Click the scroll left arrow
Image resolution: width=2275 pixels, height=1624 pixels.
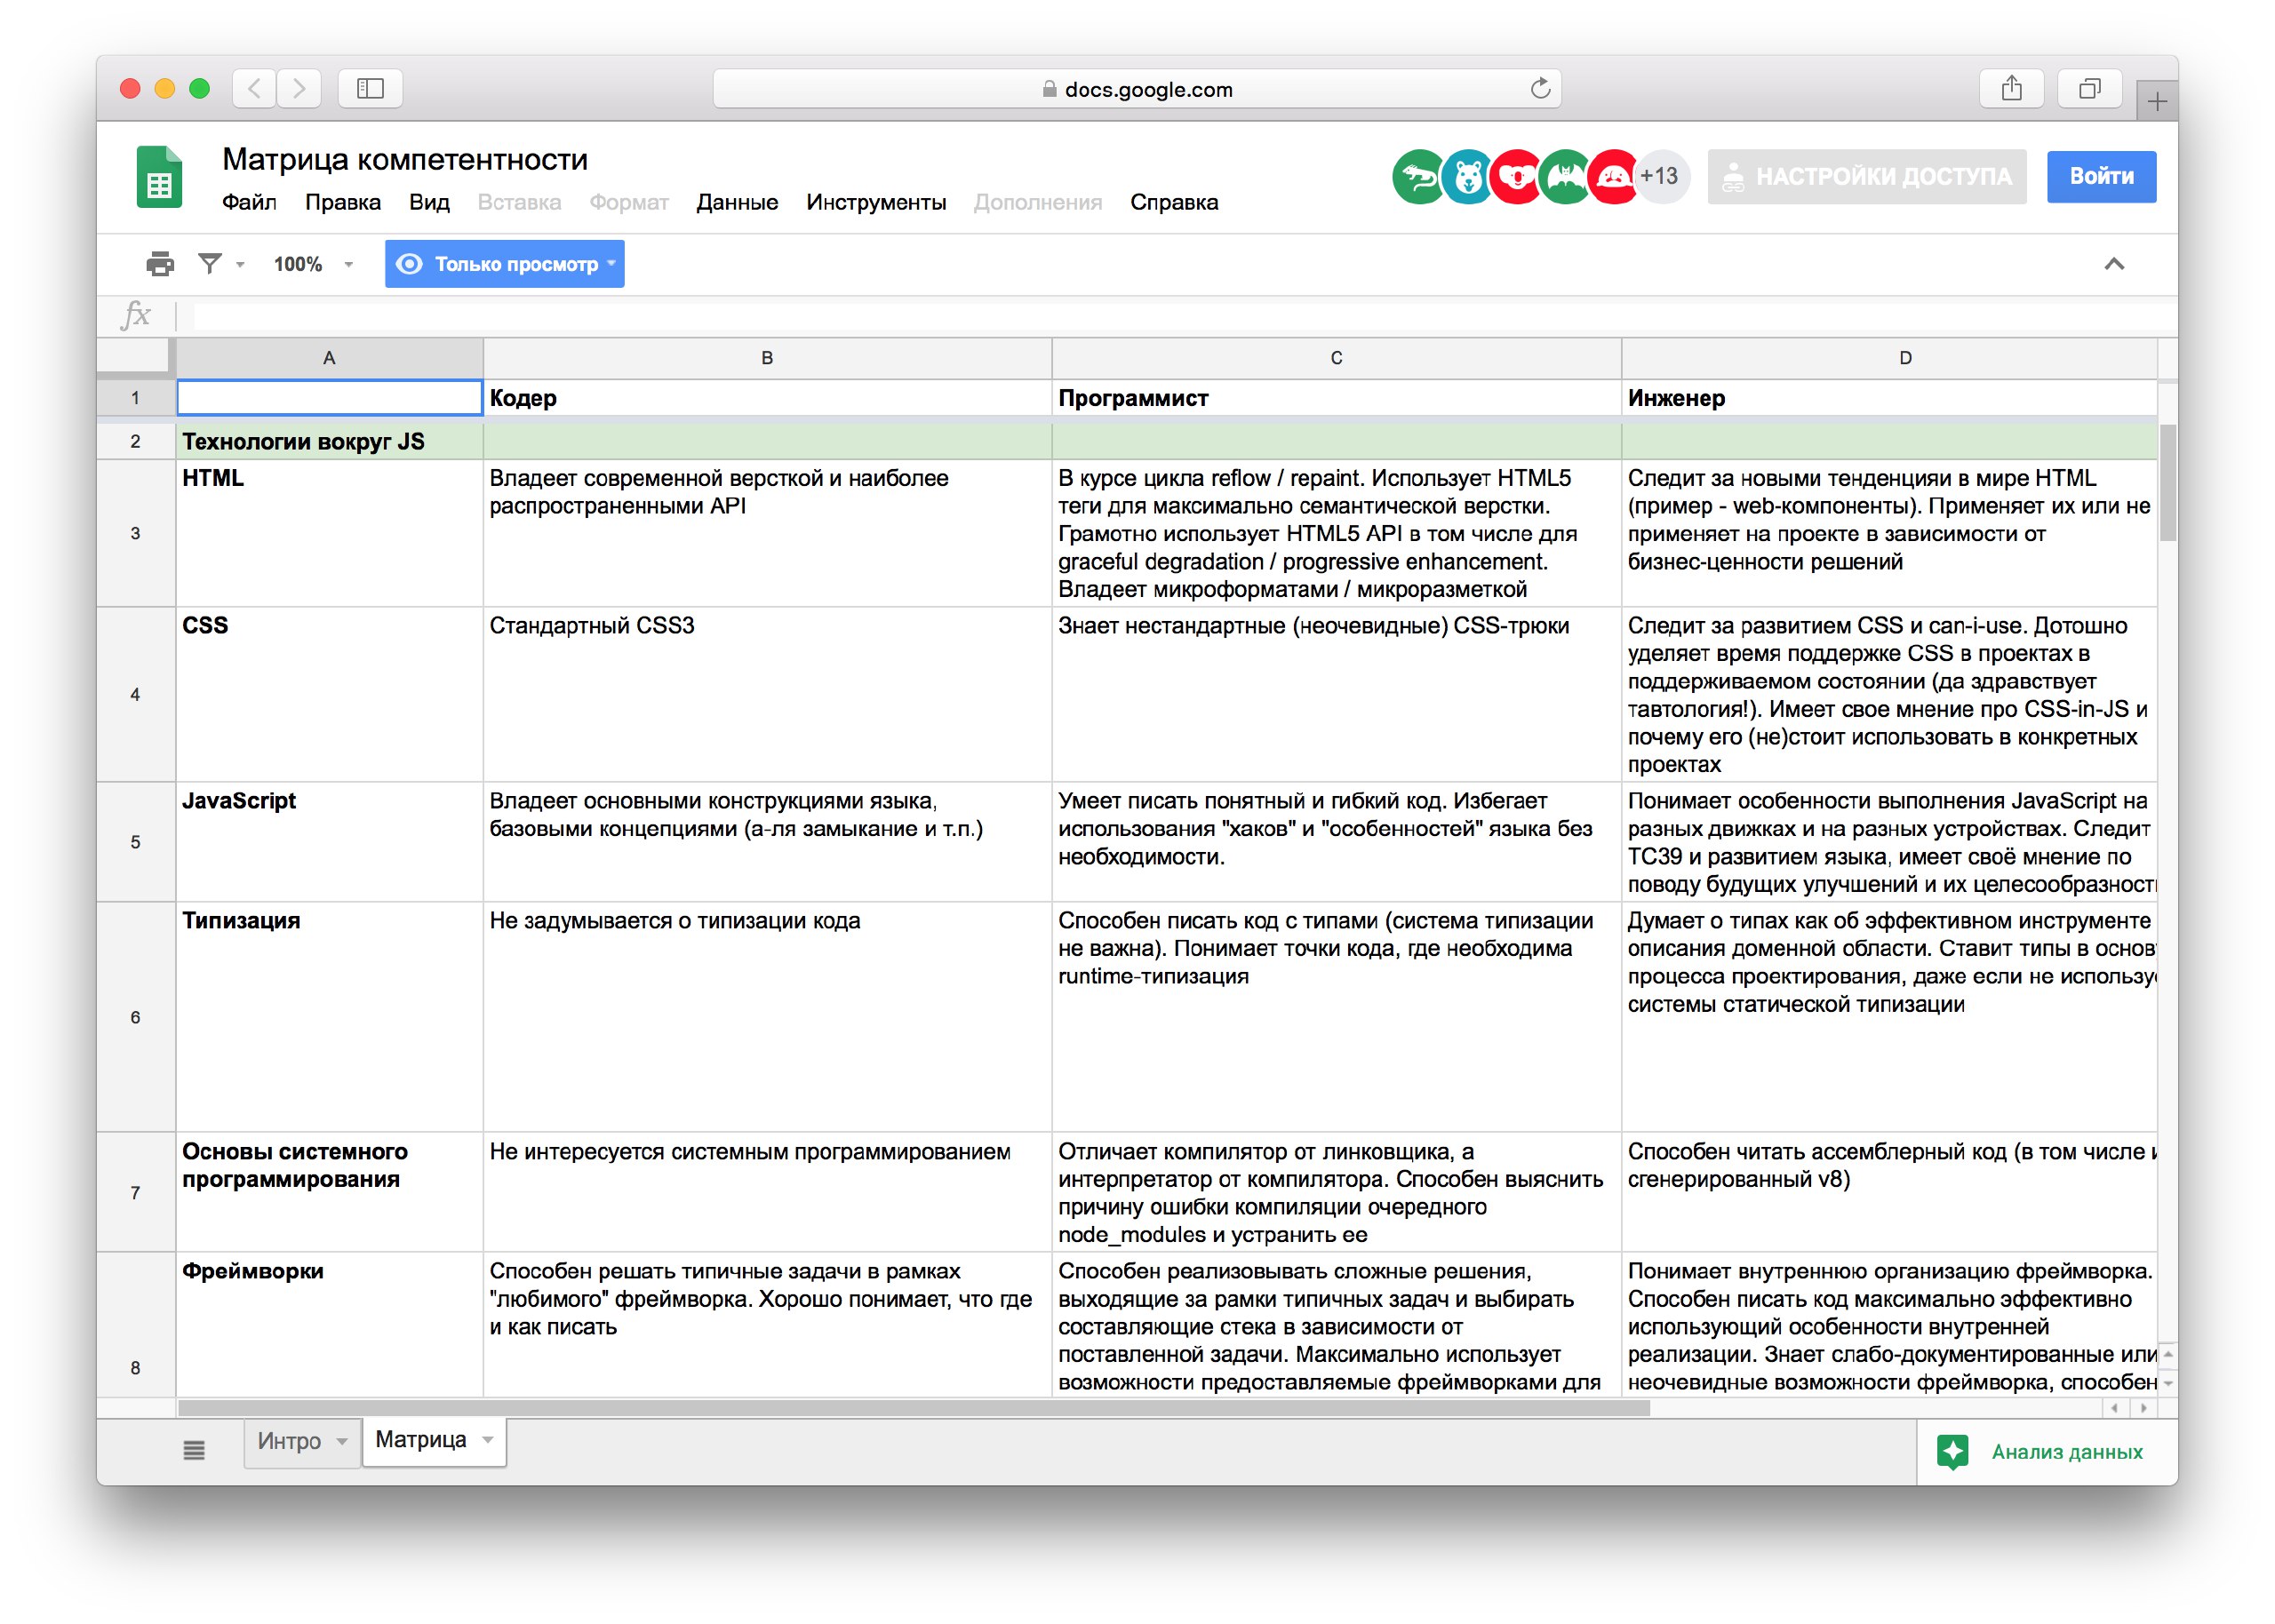click(x=2114, y=1408)
